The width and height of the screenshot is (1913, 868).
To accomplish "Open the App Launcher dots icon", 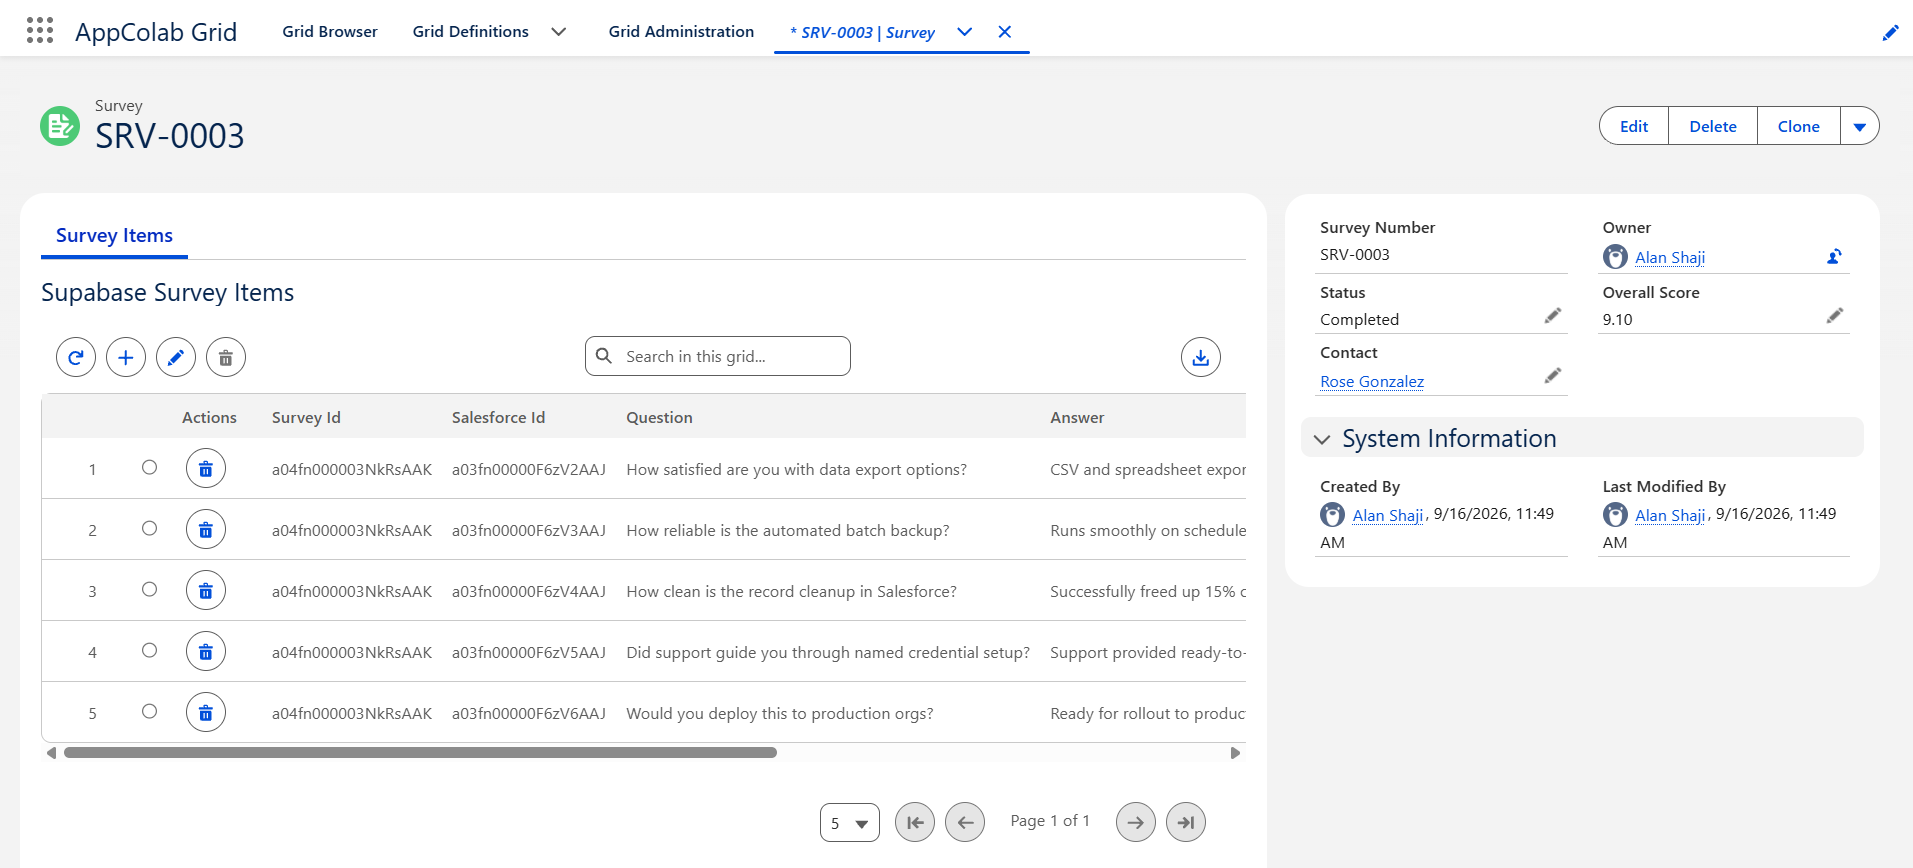I will pyautogui.click(x=40, y=30).
